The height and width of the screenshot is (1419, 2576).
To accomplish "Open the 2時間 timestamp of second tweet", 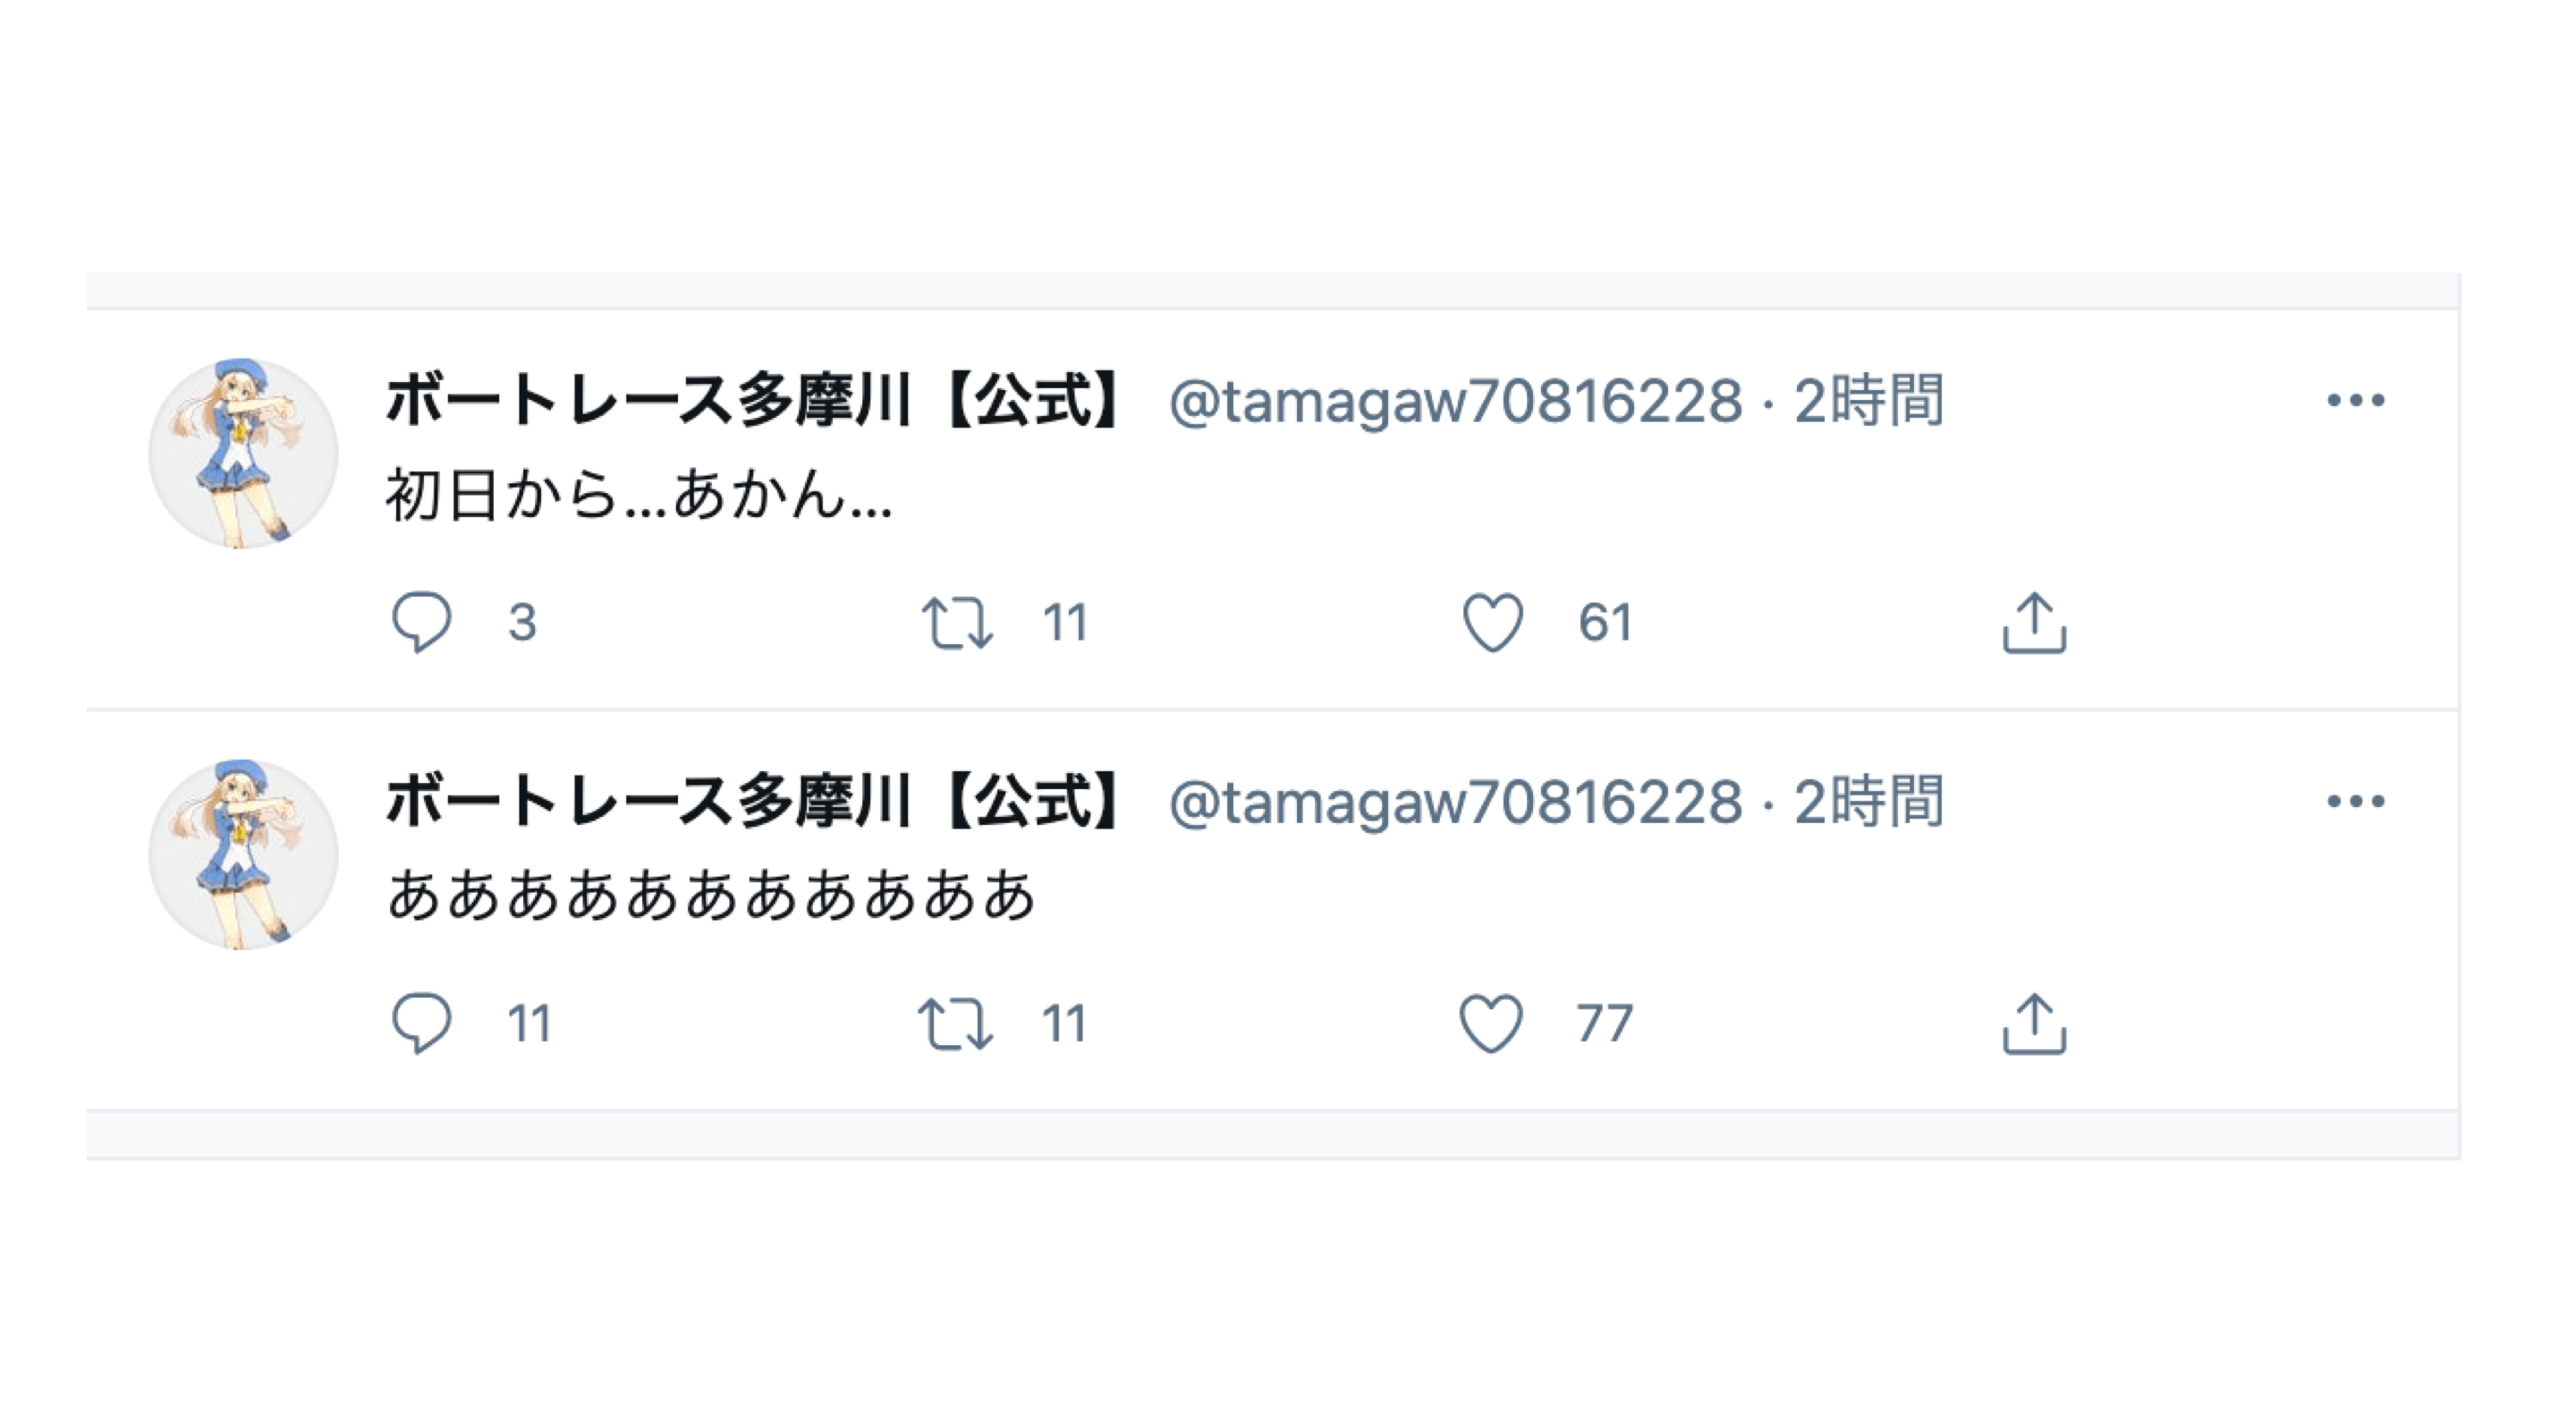I will coord(1868,801).
